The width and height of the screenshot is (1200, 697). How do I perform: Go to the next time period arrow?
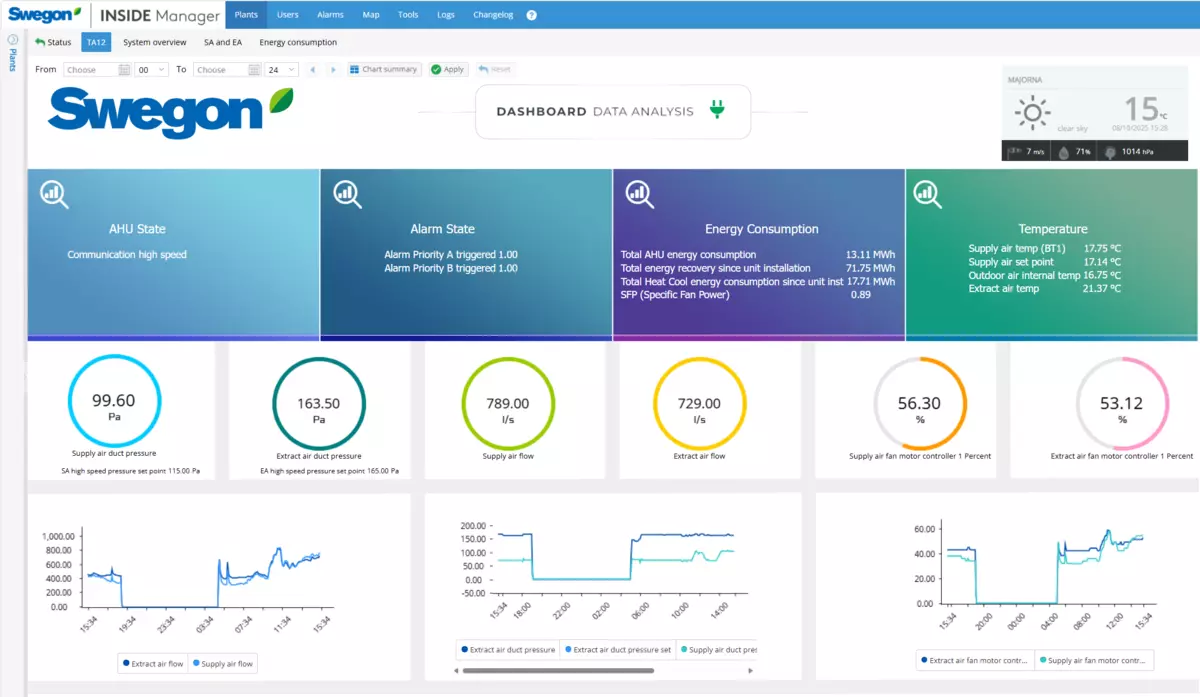(x=333, y=70)
